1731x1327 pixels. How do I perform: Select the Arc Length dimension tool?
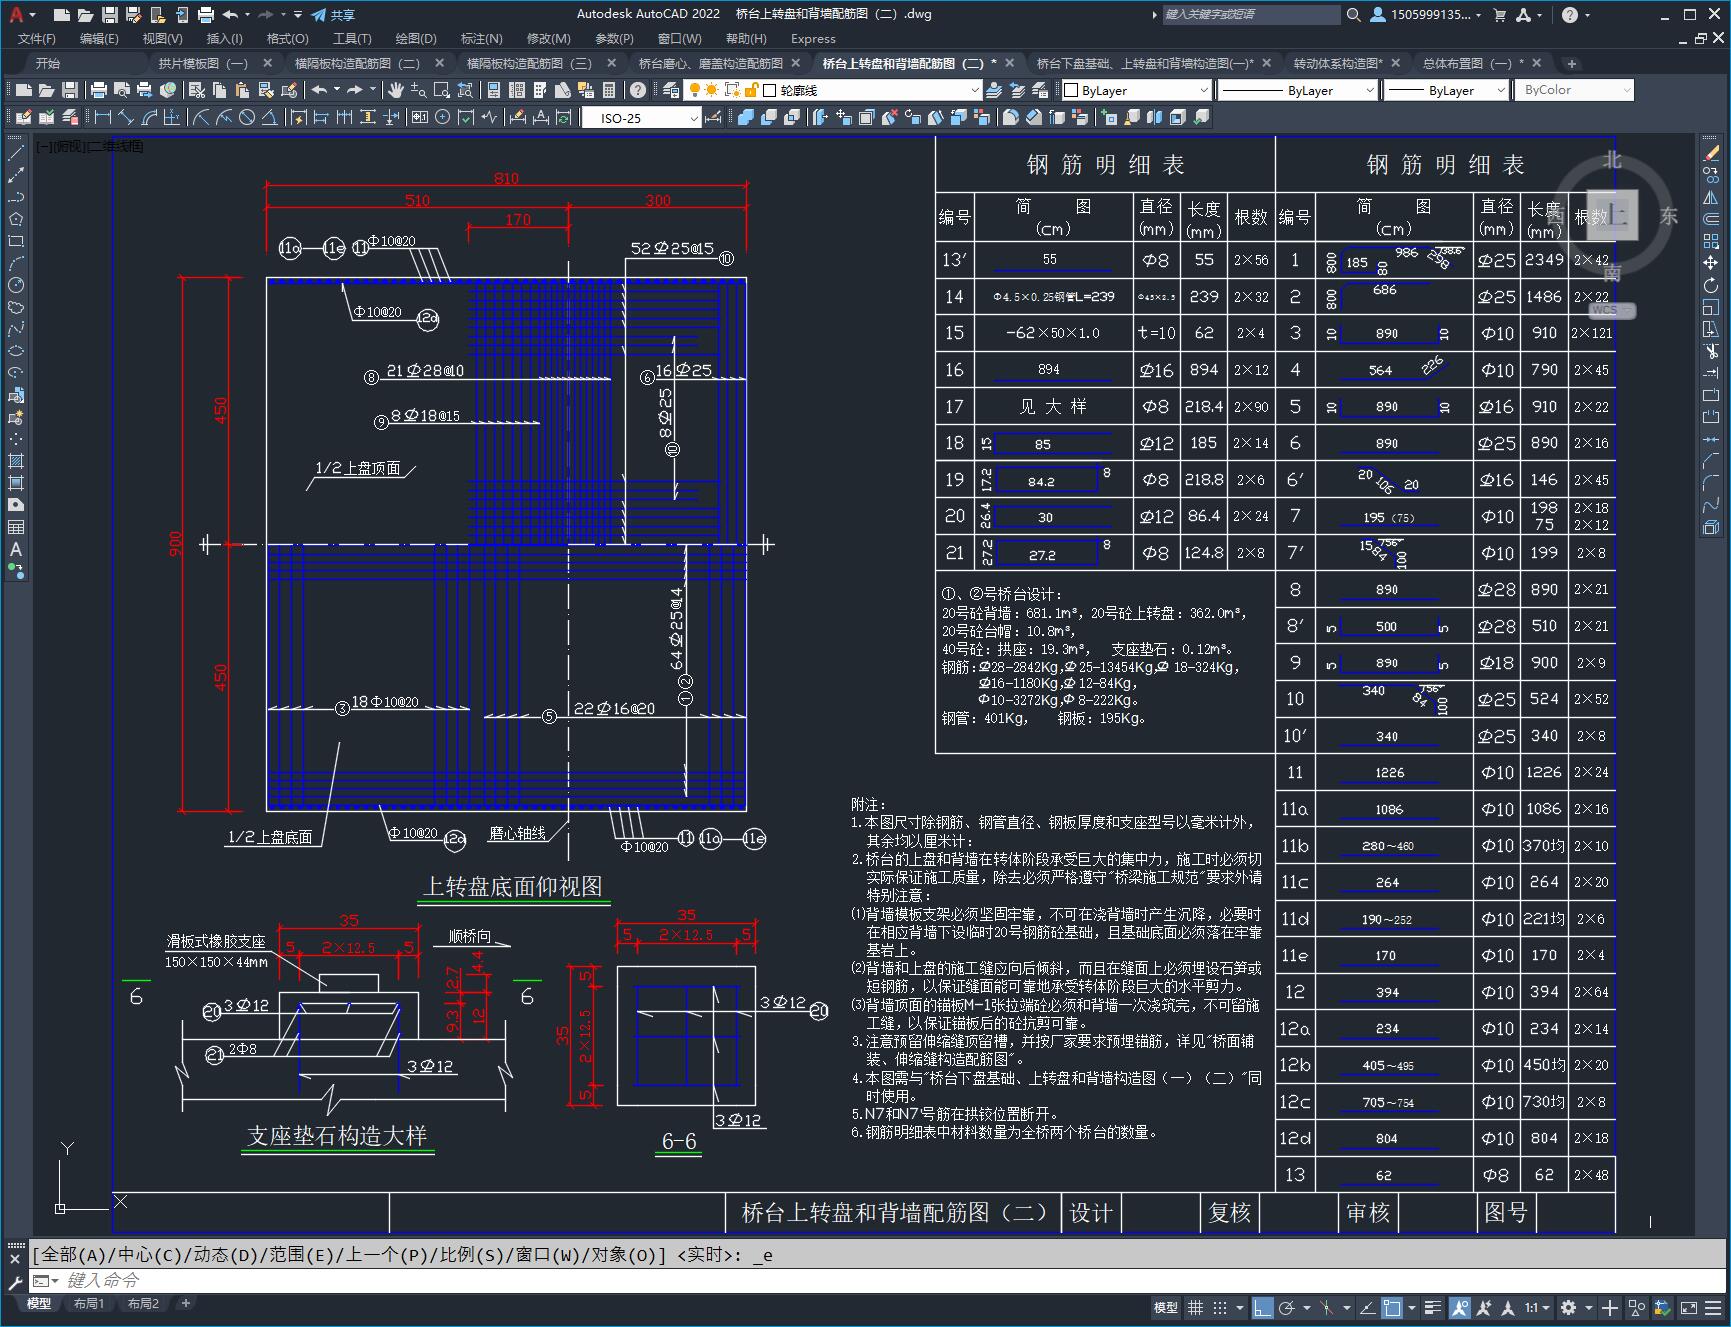coord(149,117)
